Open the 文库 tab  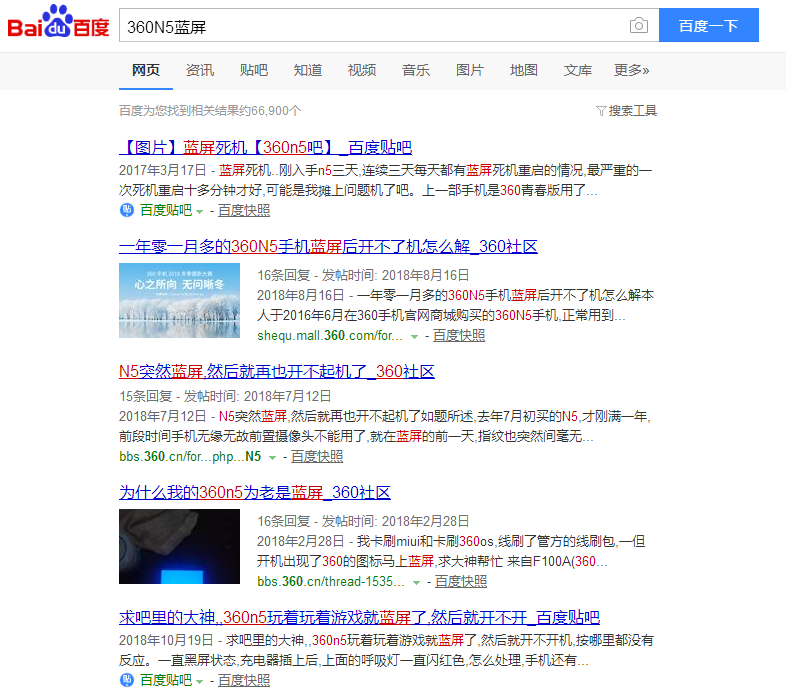[578, 70]
